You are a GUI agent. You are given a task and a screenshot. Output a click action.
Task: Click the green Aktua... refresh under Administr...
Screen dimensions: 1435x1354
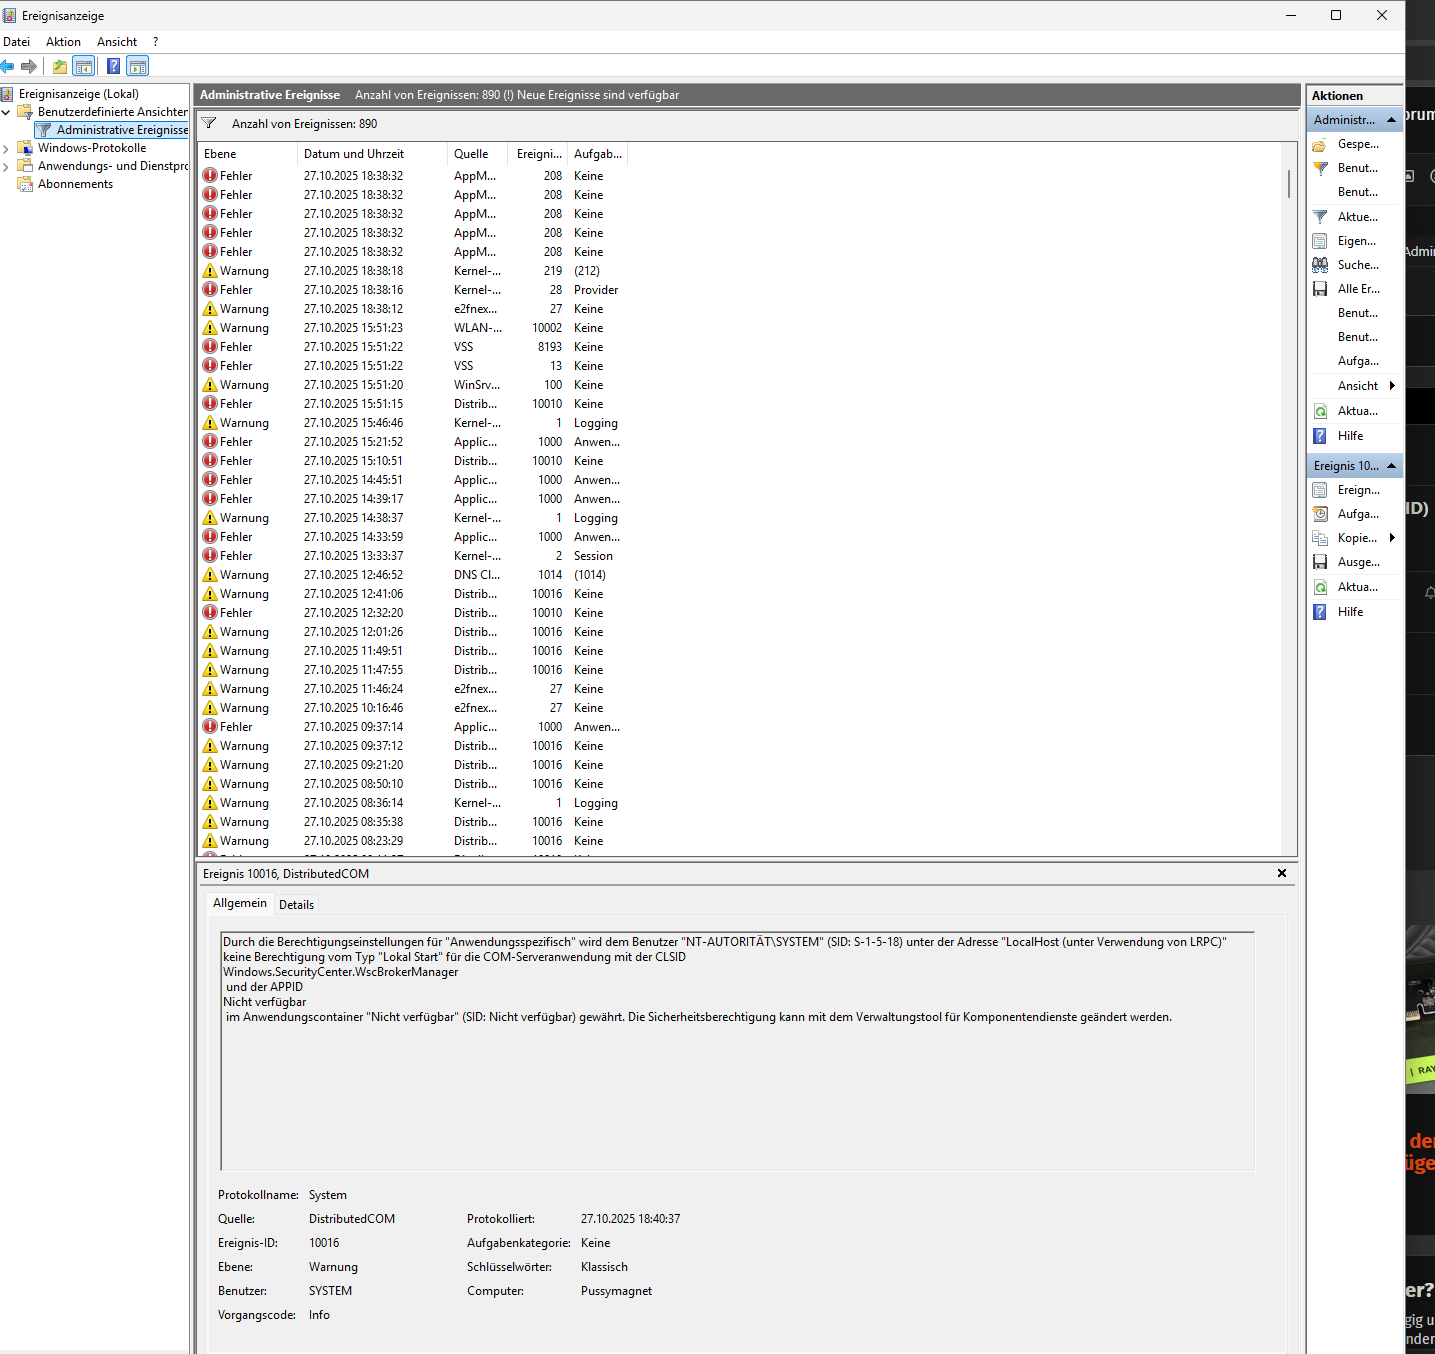pos(1356,411)
